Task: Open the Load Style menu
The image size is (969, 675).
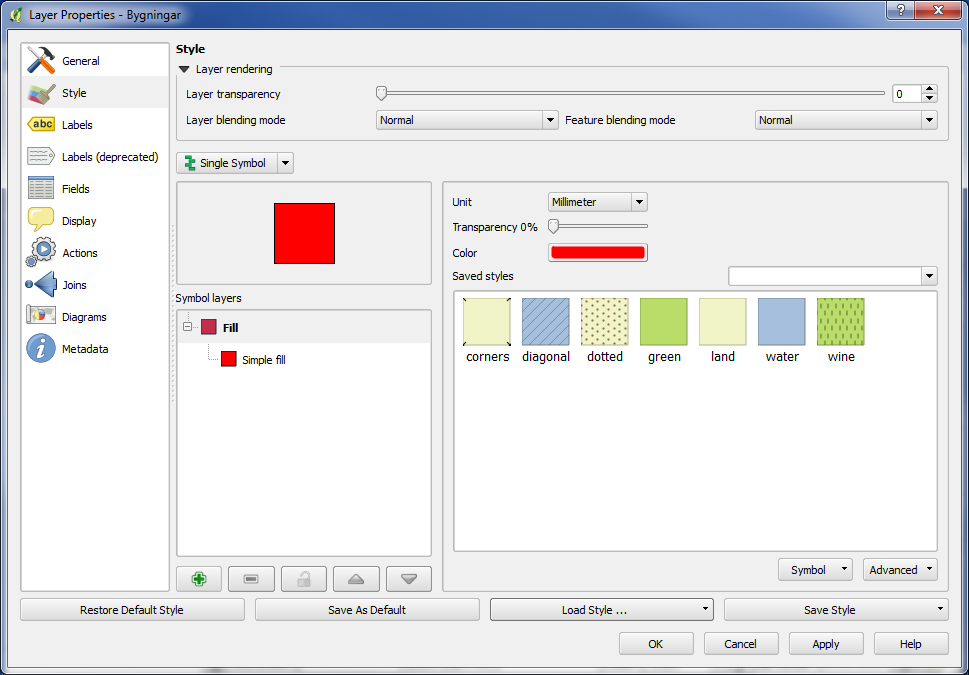Action: [x=602, y=609]
